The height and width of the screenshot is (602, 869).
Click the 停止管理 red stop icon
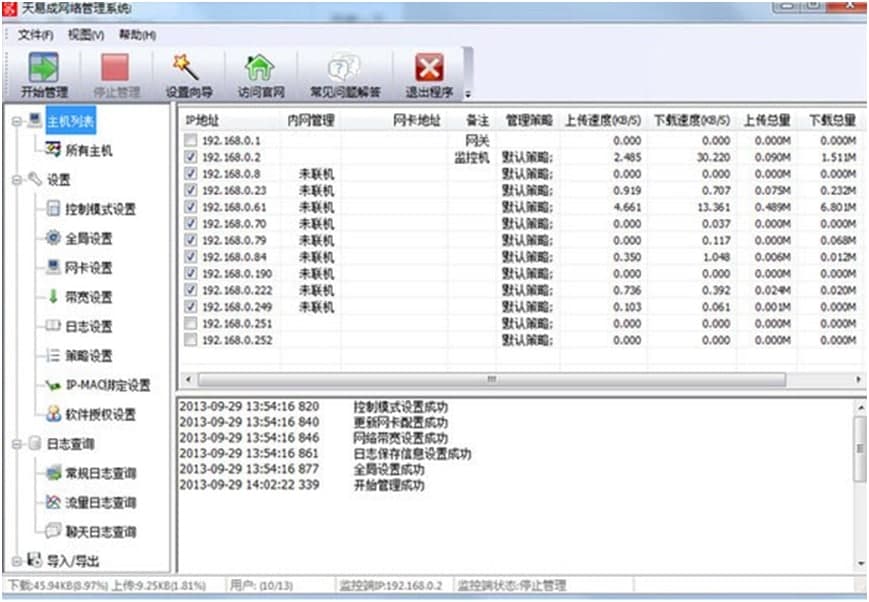pos(115,68)
